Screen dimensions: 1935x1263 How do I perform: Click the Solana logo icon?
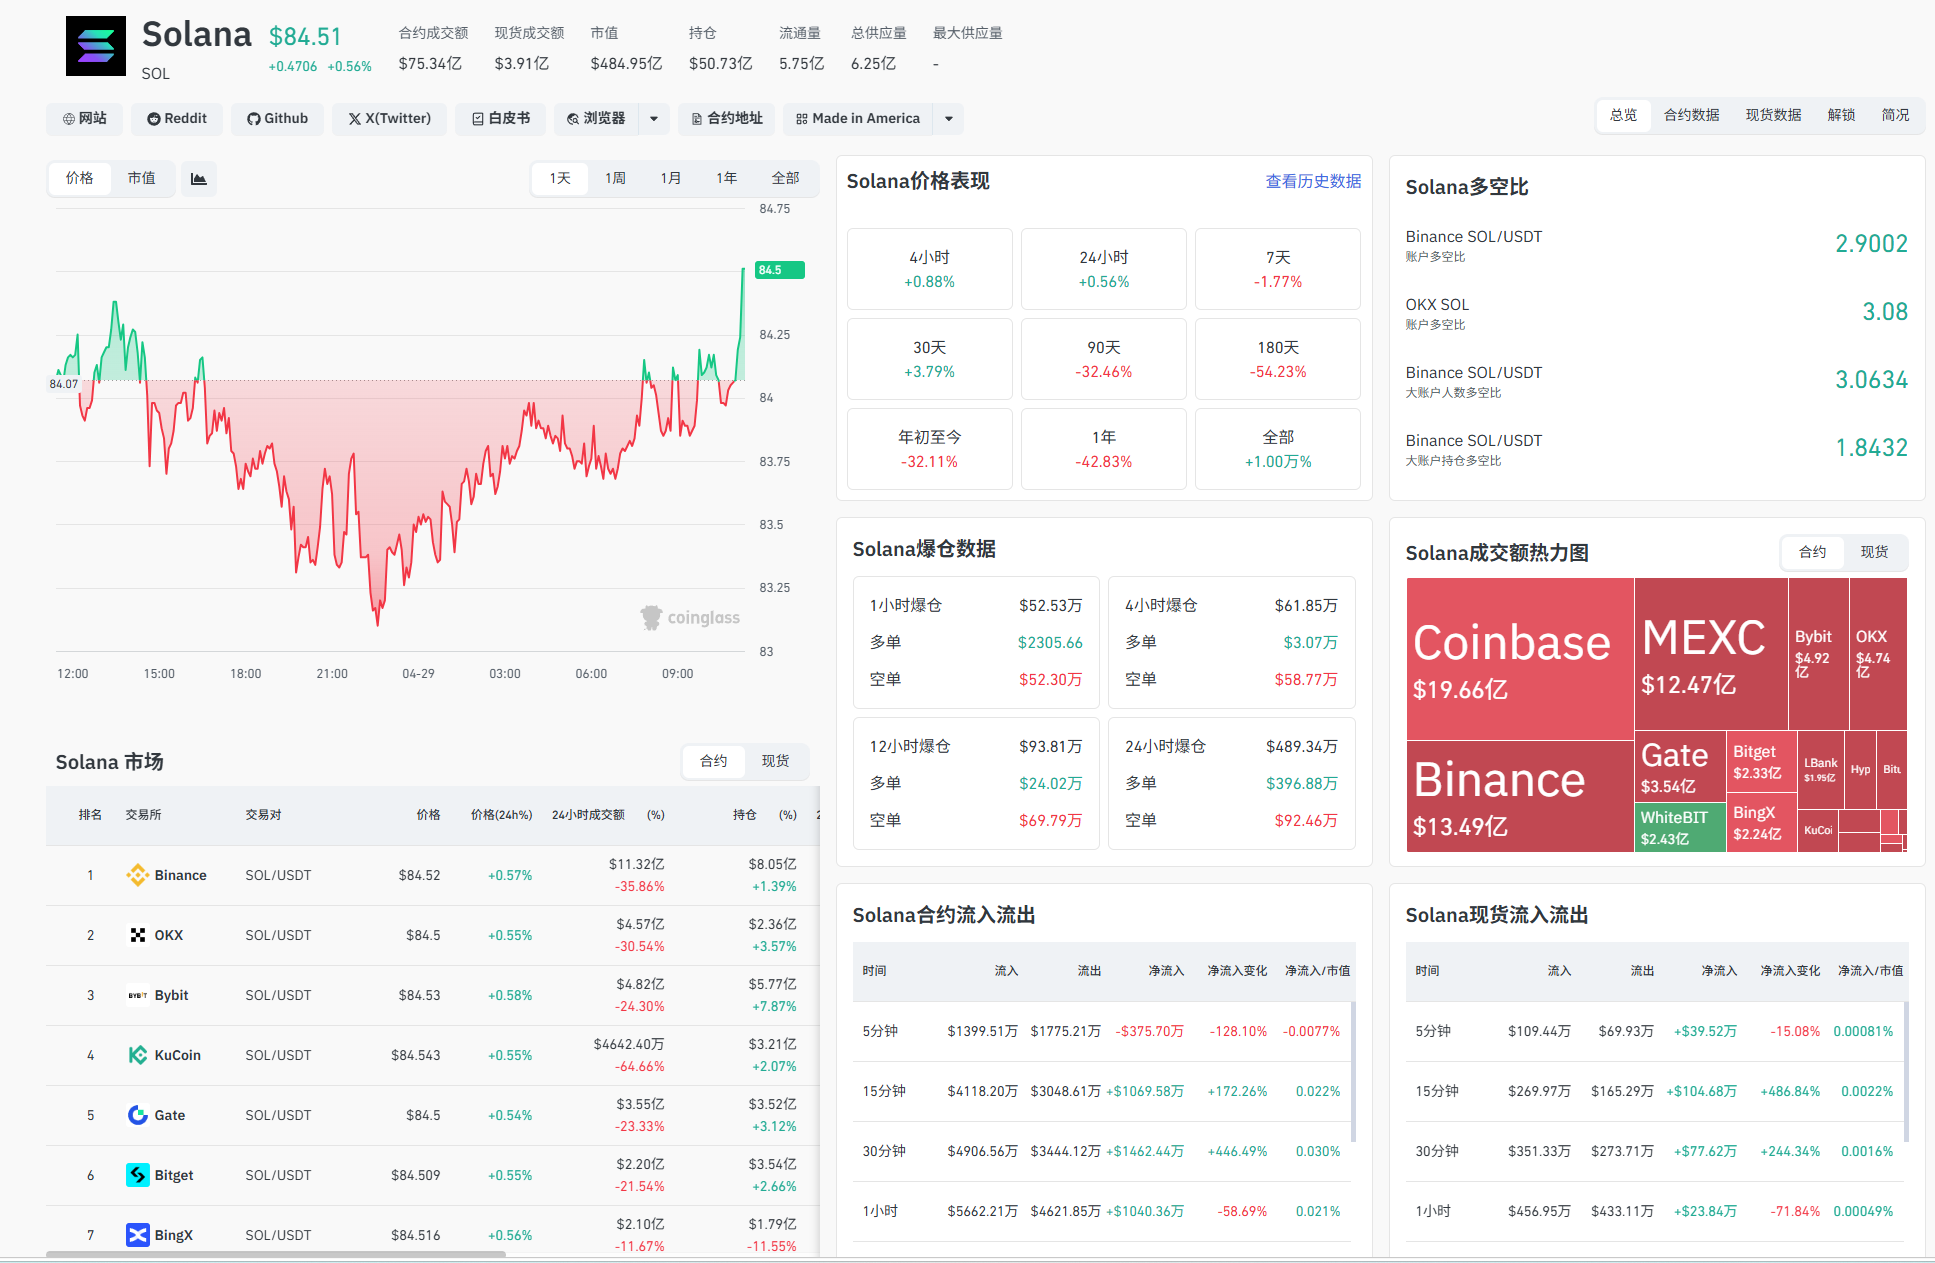tap(96, 46)
